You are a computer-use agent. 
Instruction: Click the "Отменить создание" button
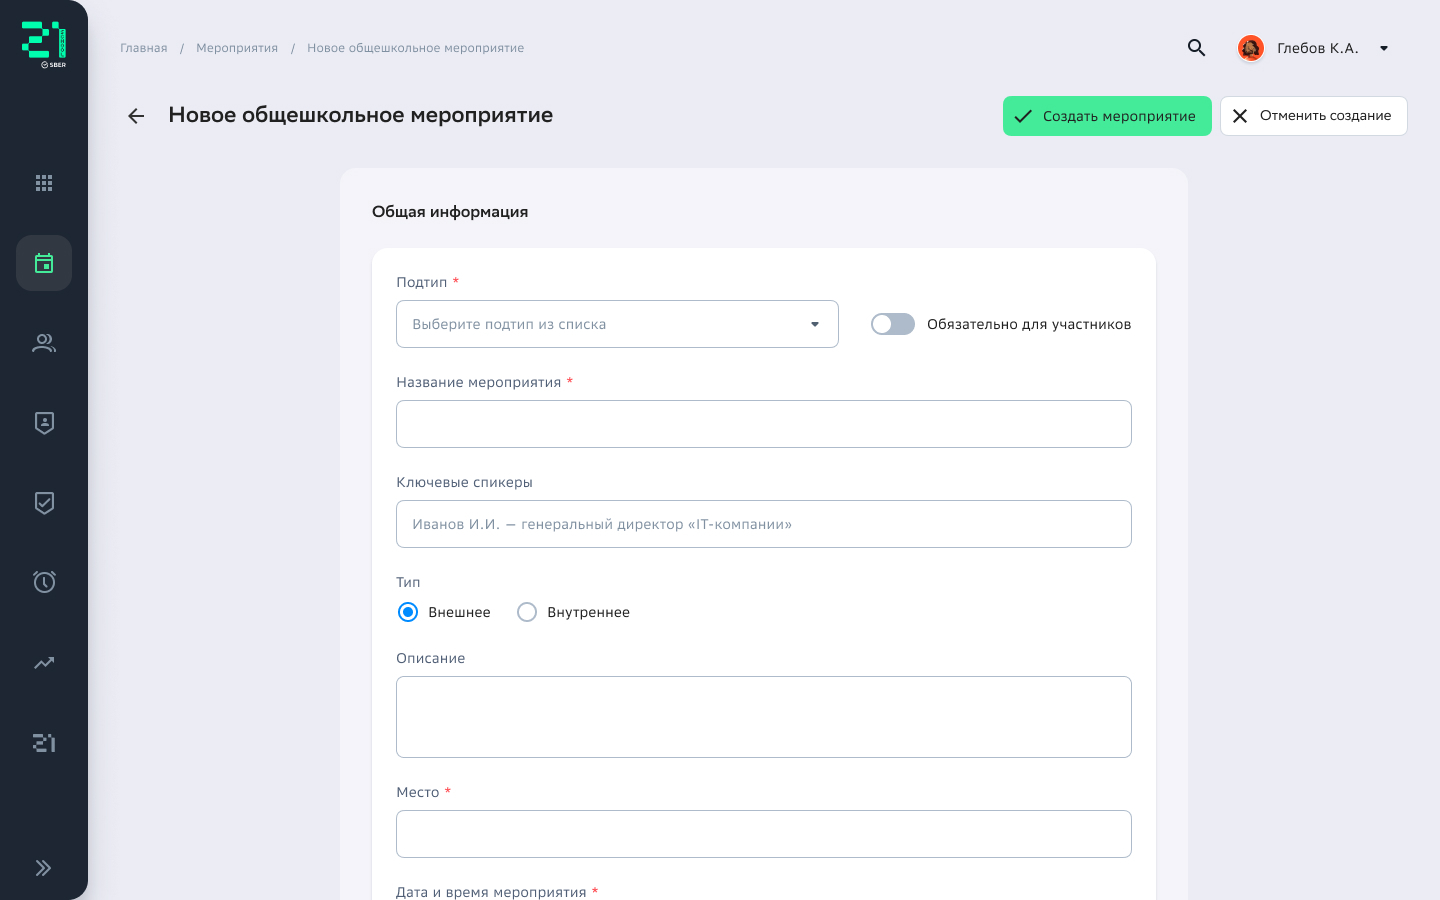(x=1313, y=116)
